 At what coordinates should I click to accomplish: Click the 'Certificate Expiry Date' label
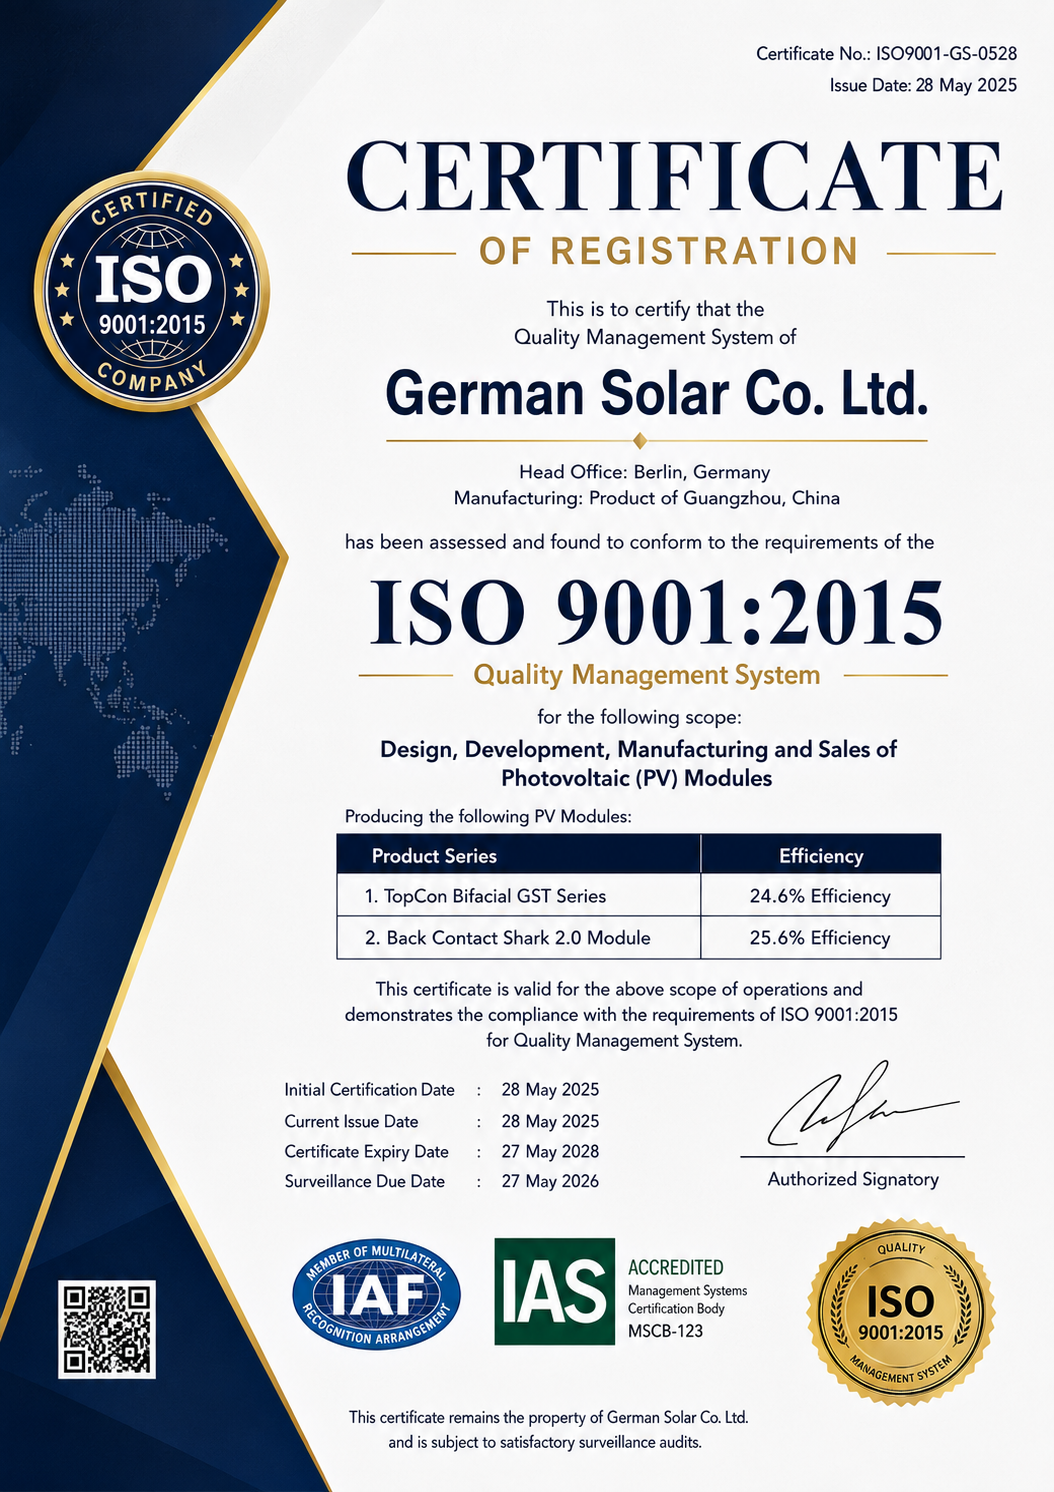tap(366, 1152)
